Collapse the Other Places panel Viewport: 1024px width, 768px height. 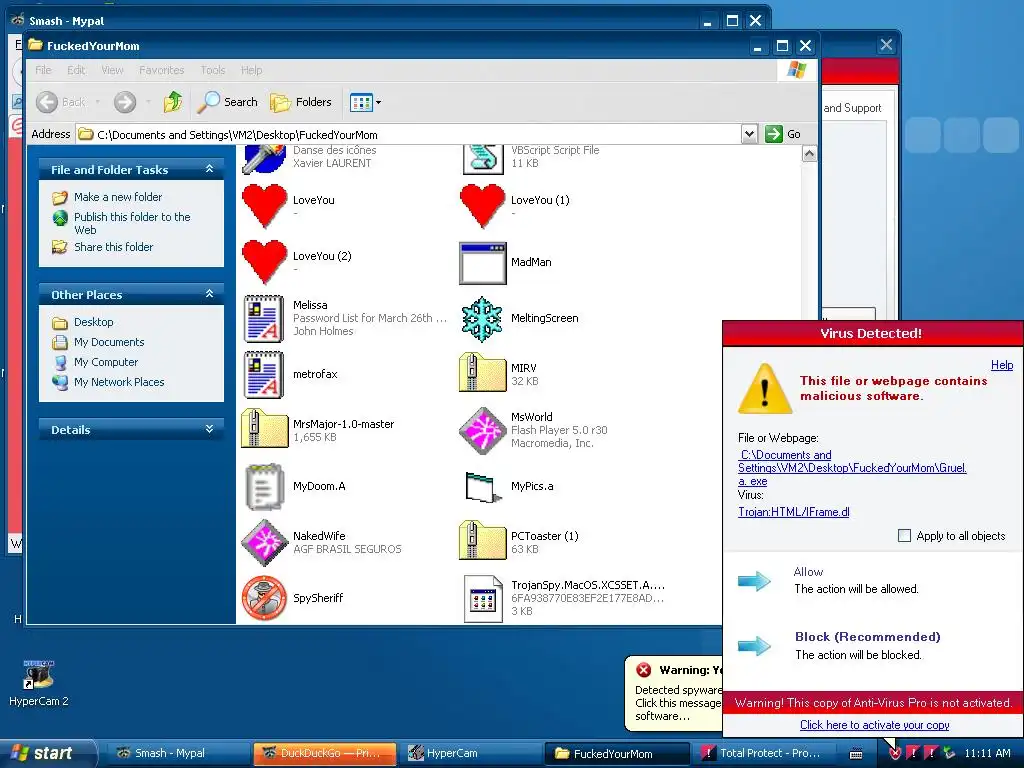(x=210, y=294)
